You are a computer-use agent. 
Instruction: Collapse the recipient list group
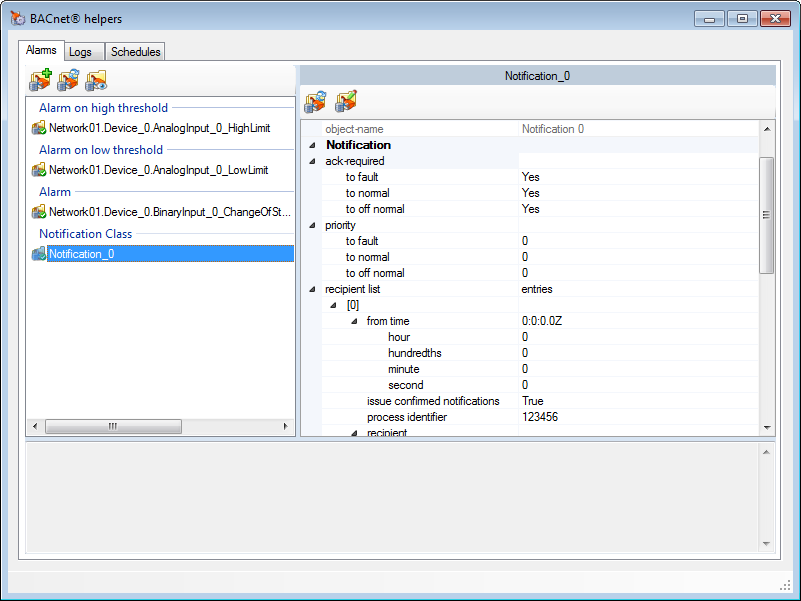pyautogui.click(x=313, y=289)
